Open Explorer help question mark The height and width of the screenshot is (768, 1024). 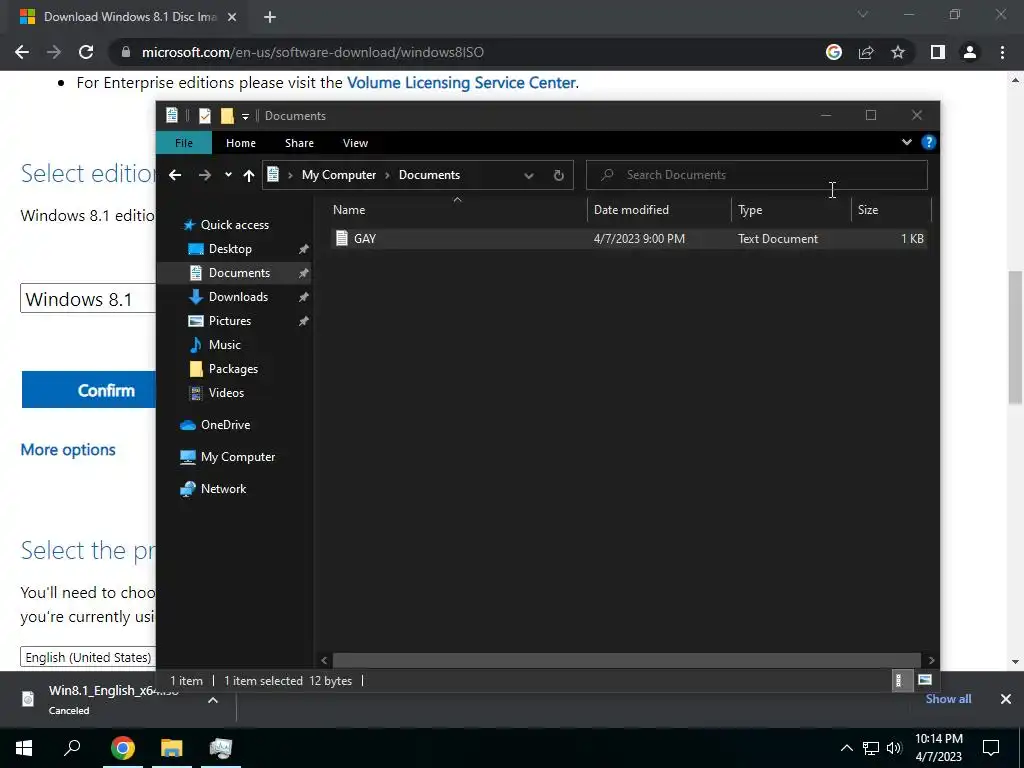pos(928,142)
